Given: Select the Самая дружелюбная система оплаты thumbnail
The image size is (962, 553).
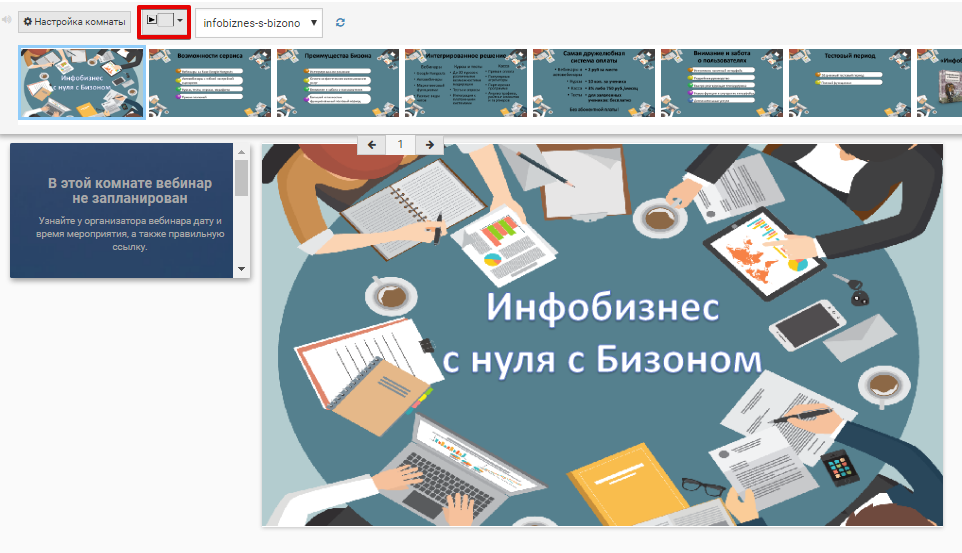Looking at the screenshot, I should pos(594,82).
